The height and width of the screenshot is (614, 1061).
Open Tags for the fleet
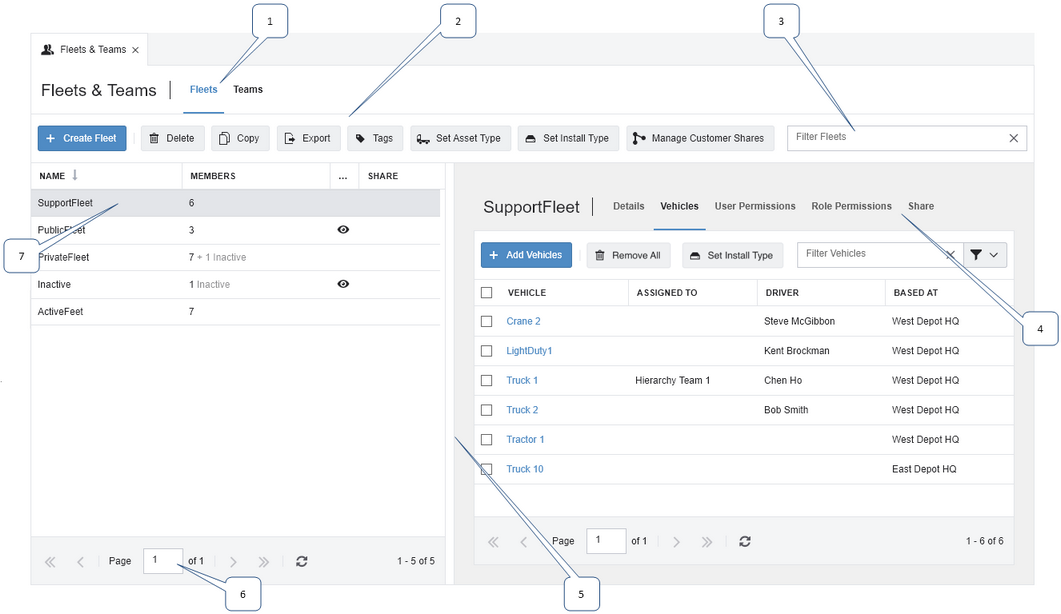(376, 138)
